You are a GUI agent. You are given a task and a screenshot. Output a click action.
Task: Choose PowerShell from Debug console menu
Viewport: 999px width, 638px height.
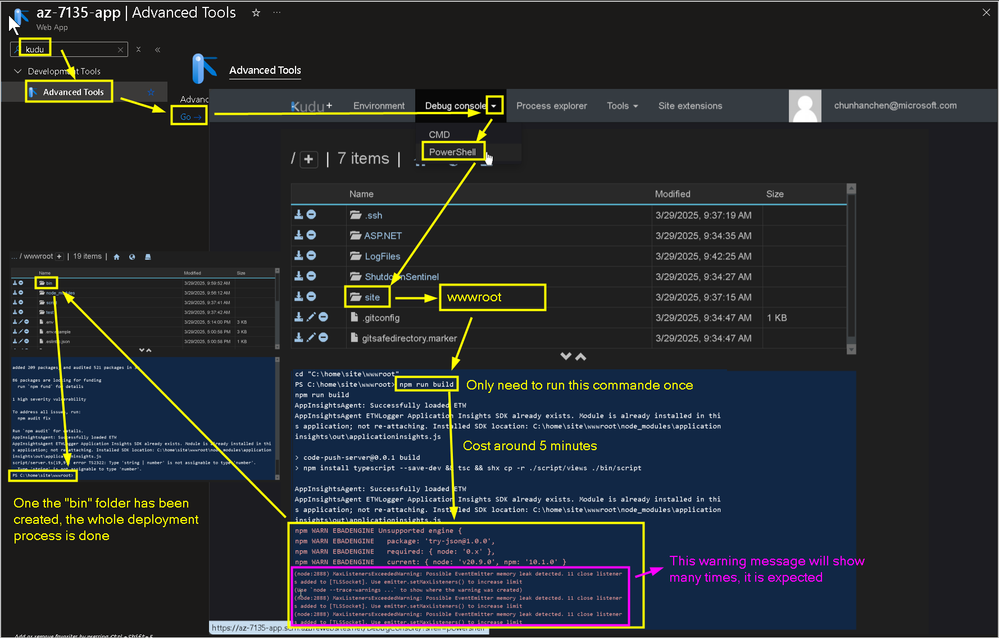pyautogui.click(x=452, y=152)
